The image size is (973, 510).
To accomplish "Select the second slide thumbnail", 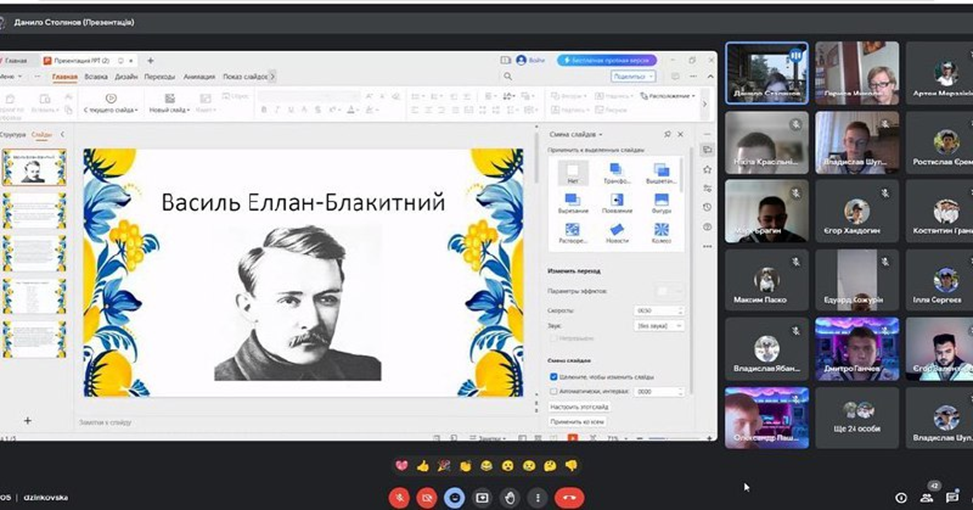I will (x=34, y=210).
